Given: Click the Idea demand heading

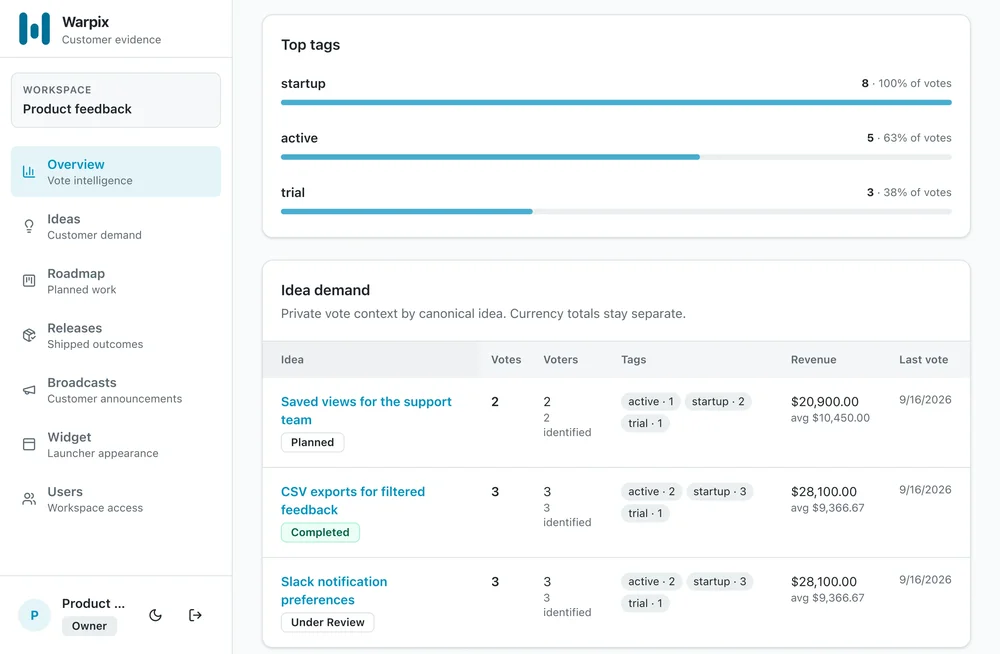Looking at the screenshot, I should pos(325,290).
